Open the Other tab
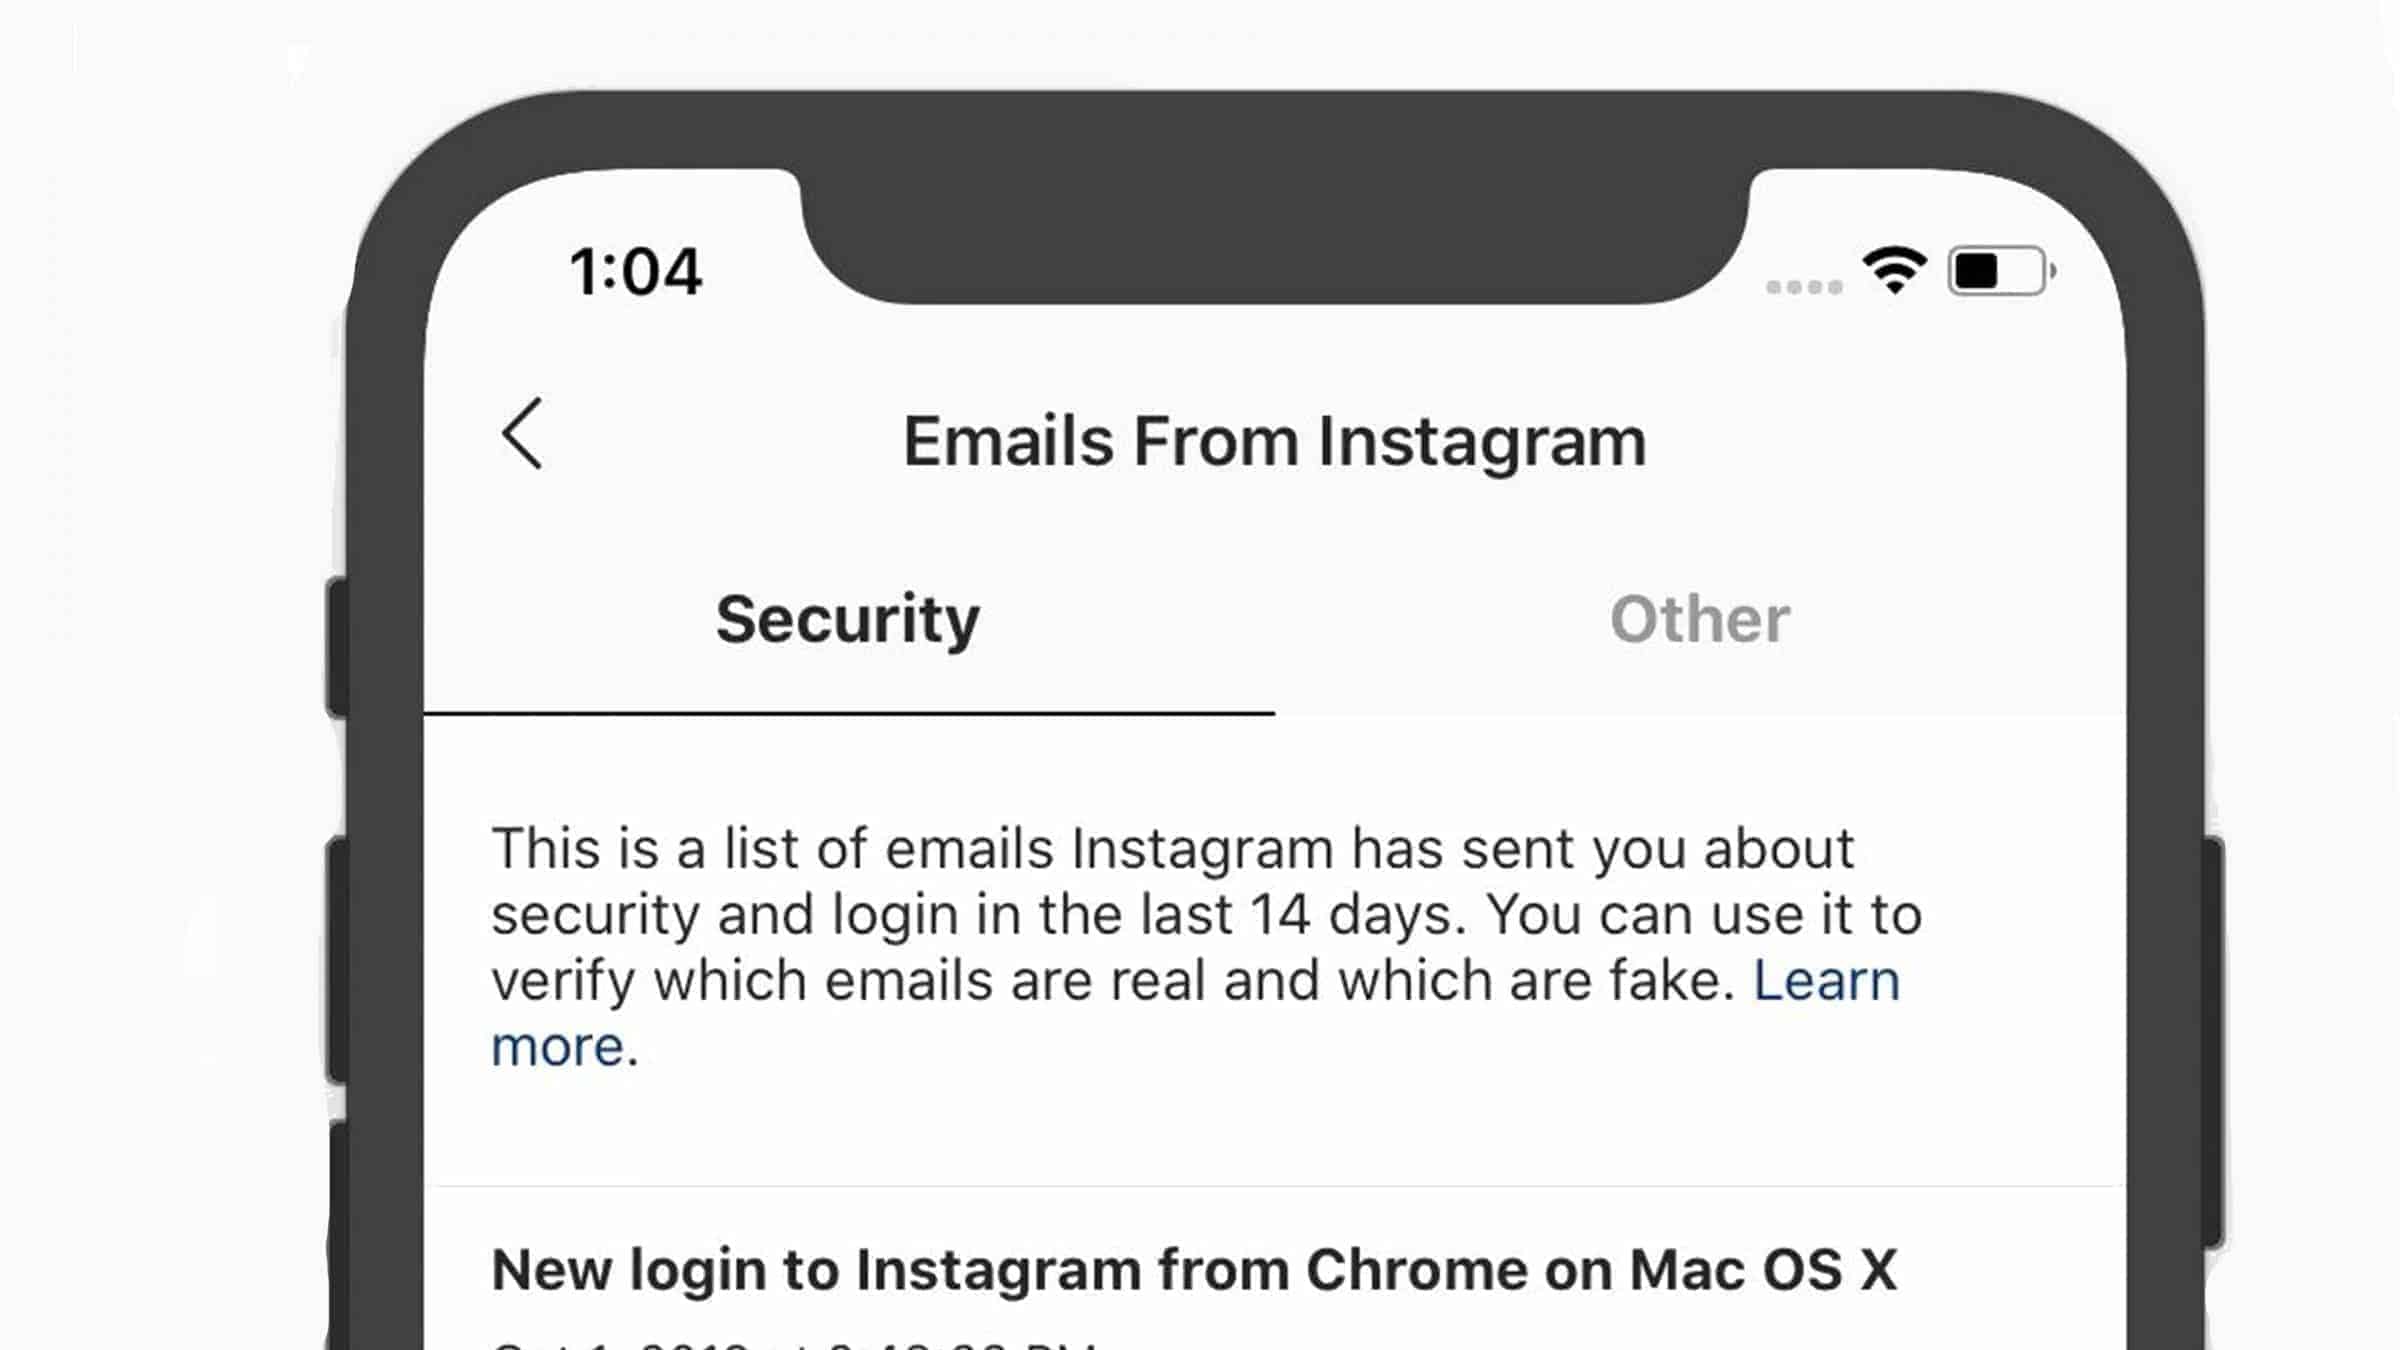 [1699, 619]
